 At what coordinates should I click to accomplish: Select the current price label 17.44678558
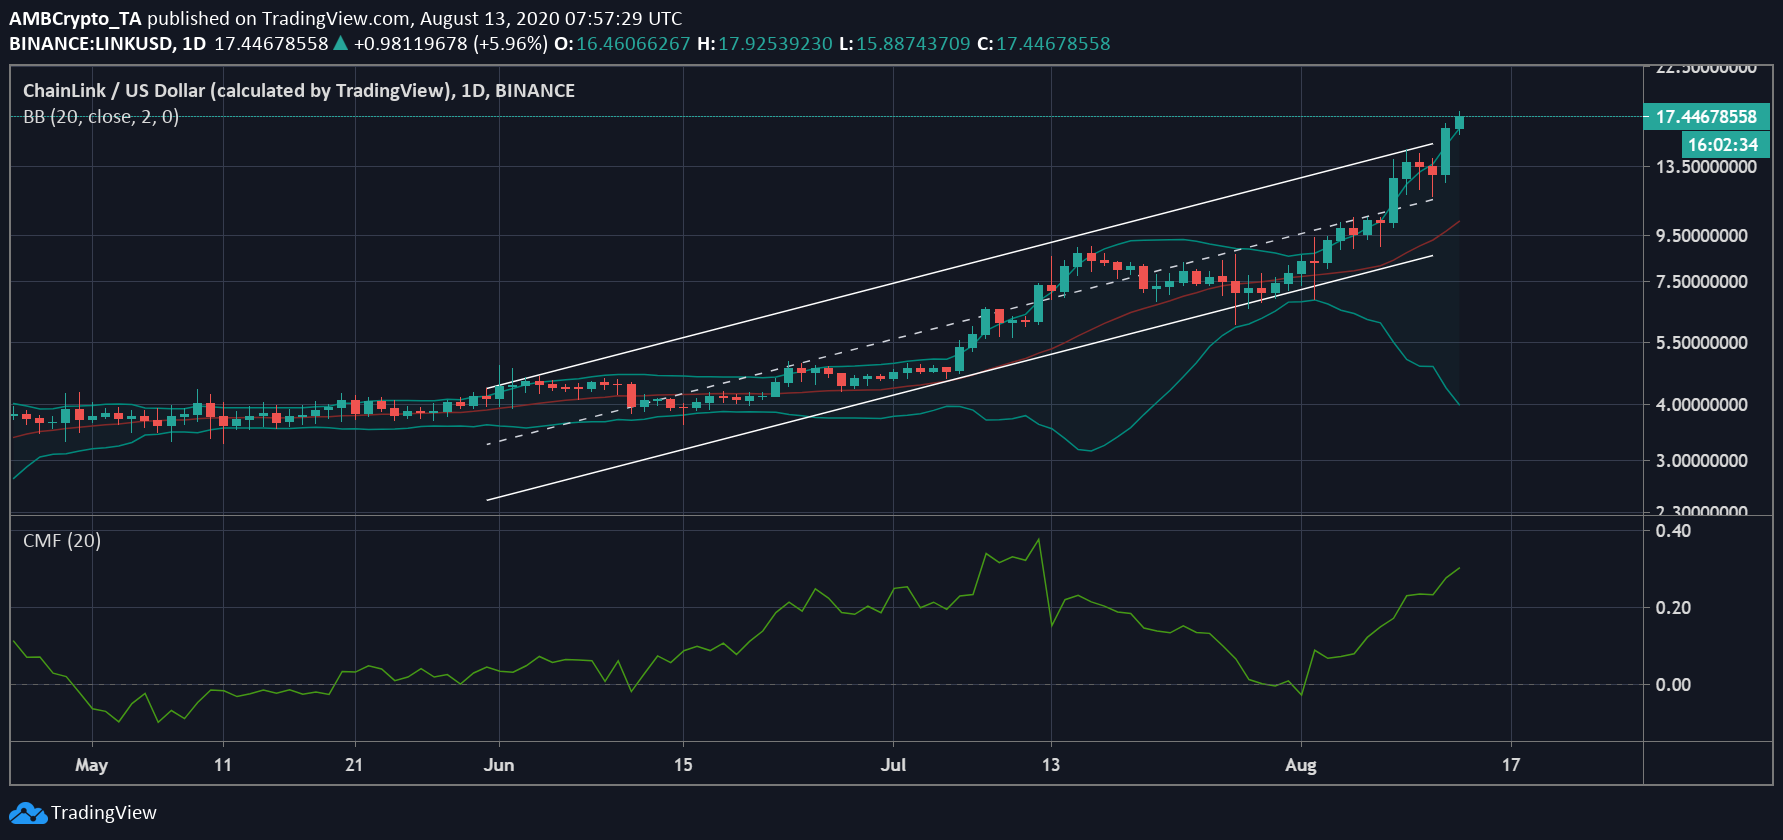[x=1706, y=117]
